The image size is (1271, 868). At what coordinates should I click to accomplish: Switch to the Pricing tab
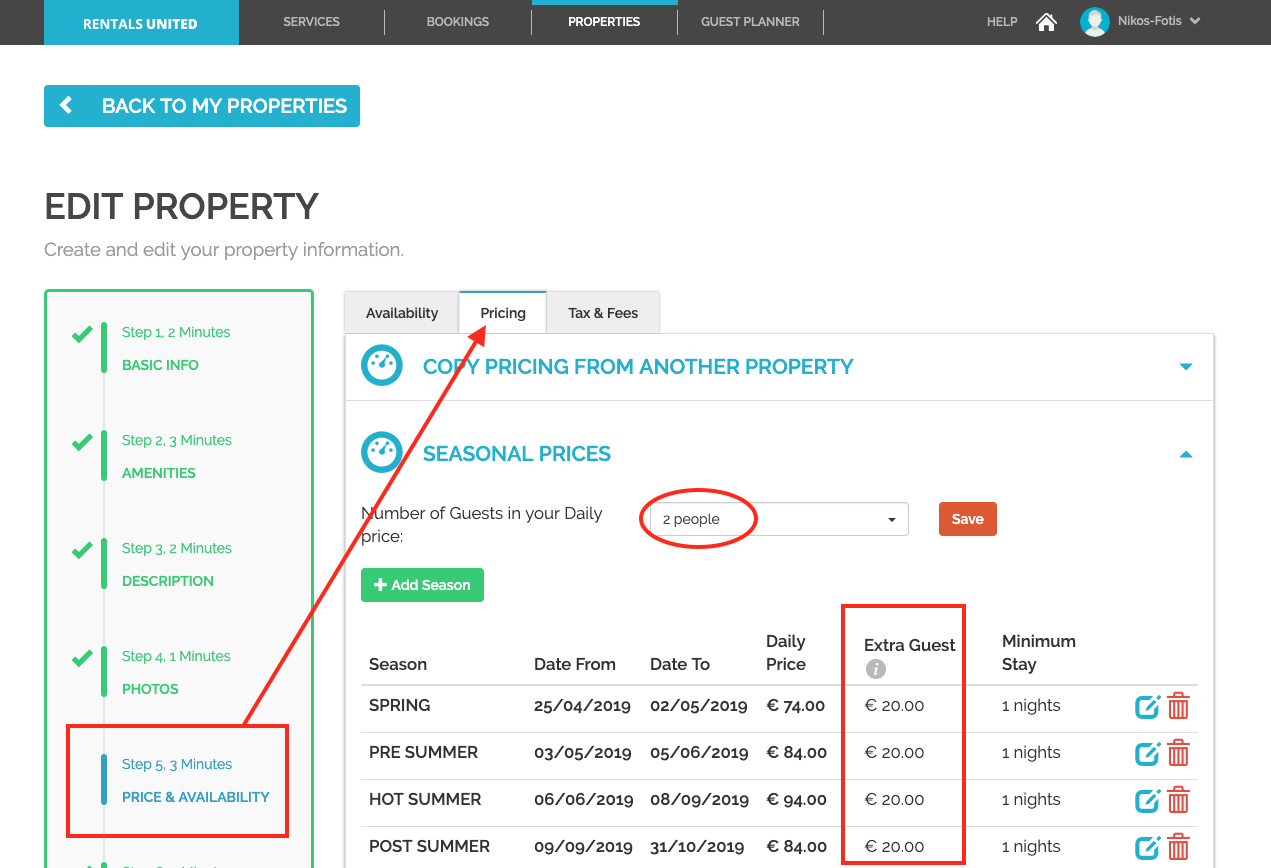(x=503, y=313)
